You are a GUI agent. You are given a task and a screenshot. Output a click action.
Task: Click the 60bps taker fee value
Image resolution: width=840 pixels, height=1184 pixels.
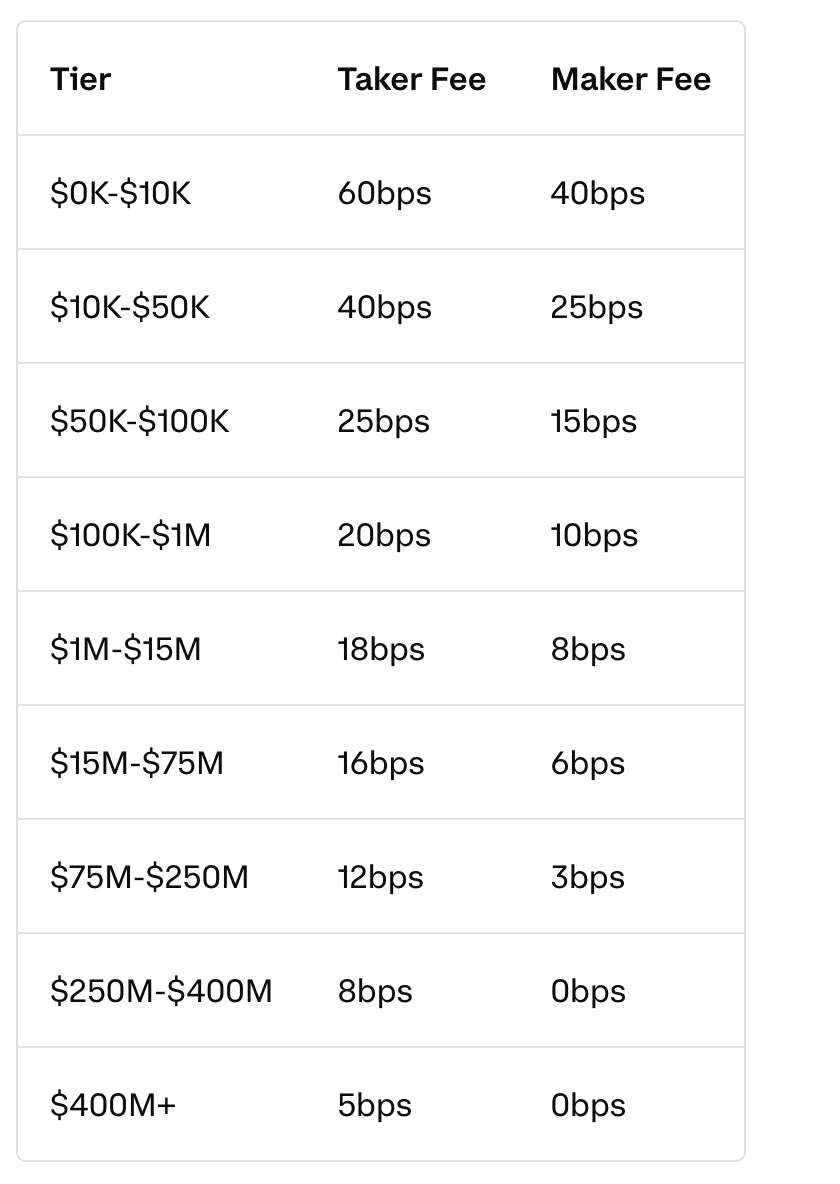pos(384,194)
